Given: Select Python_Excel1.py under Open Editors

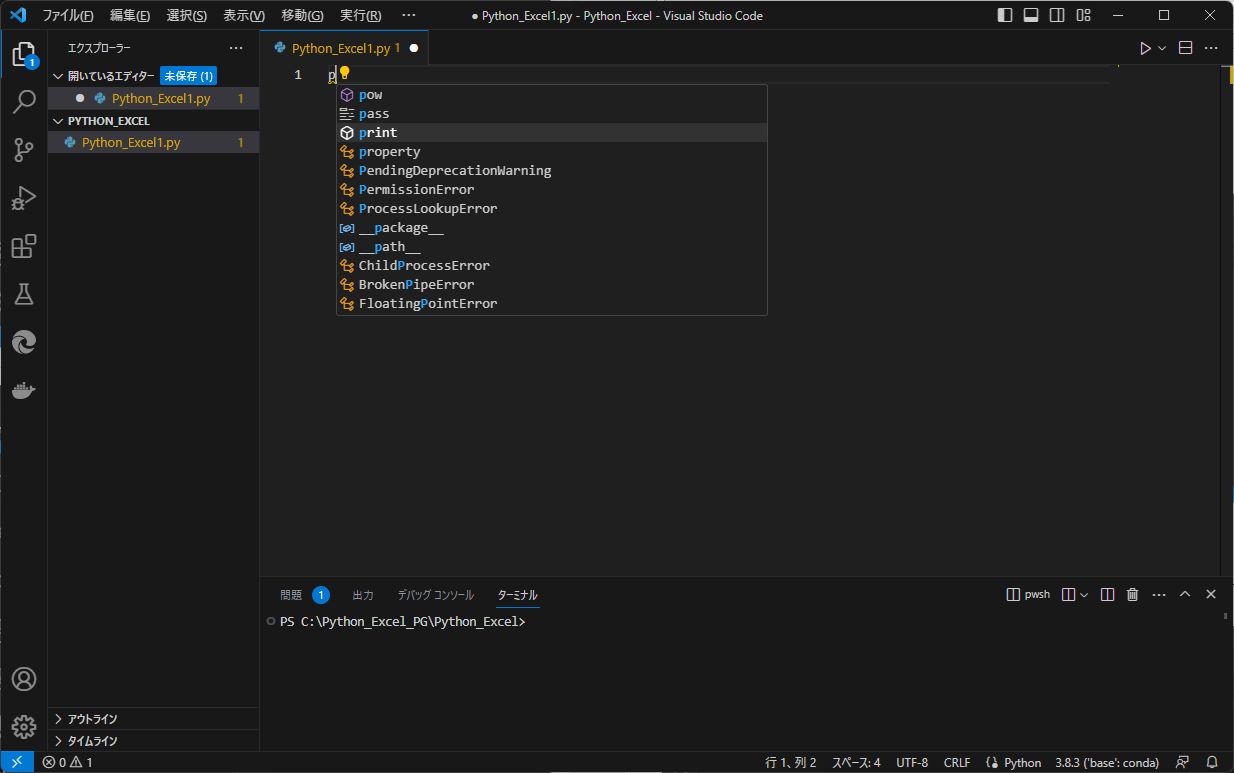Looking at the screenshot, I should (x=153, y=98).
